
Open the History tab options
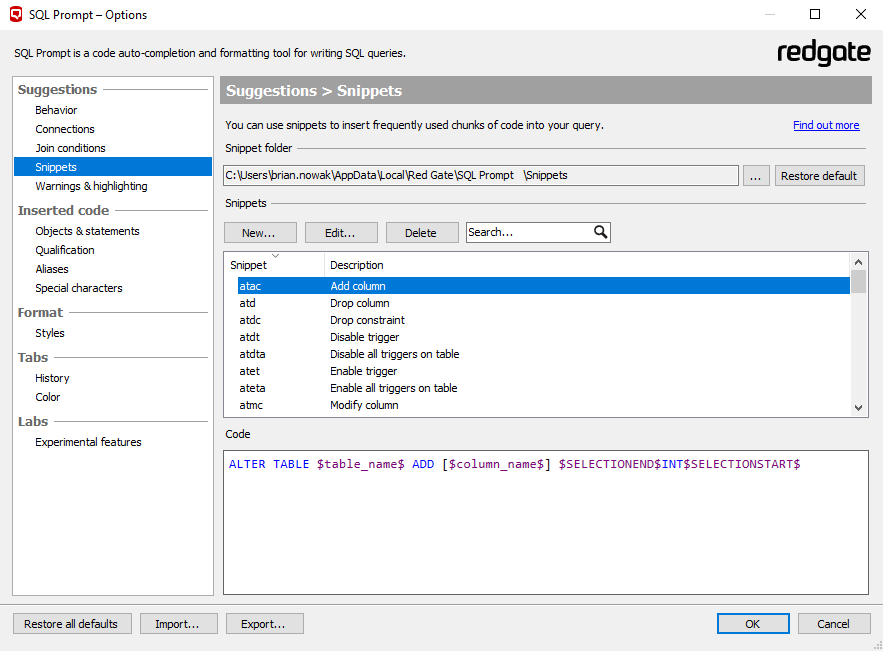click(x=52, y=378)
